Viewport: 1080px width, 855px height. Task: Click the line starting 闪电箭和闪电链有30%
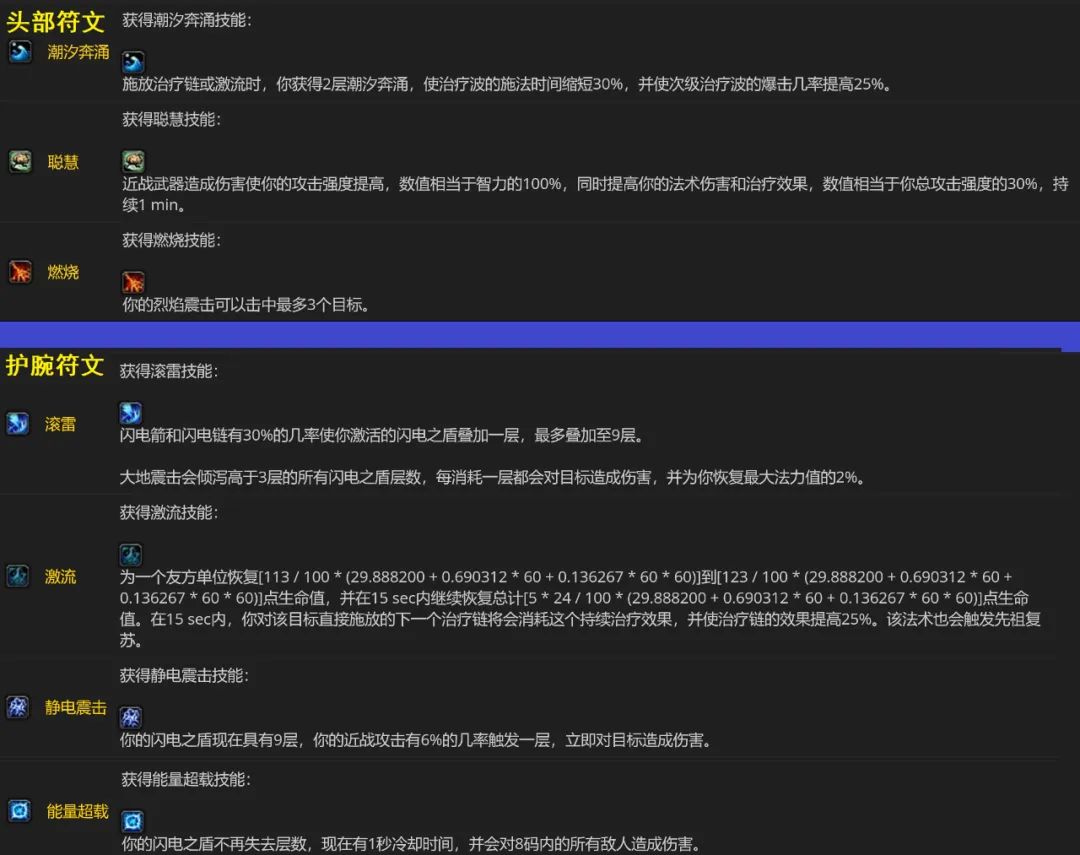[382, 435]
